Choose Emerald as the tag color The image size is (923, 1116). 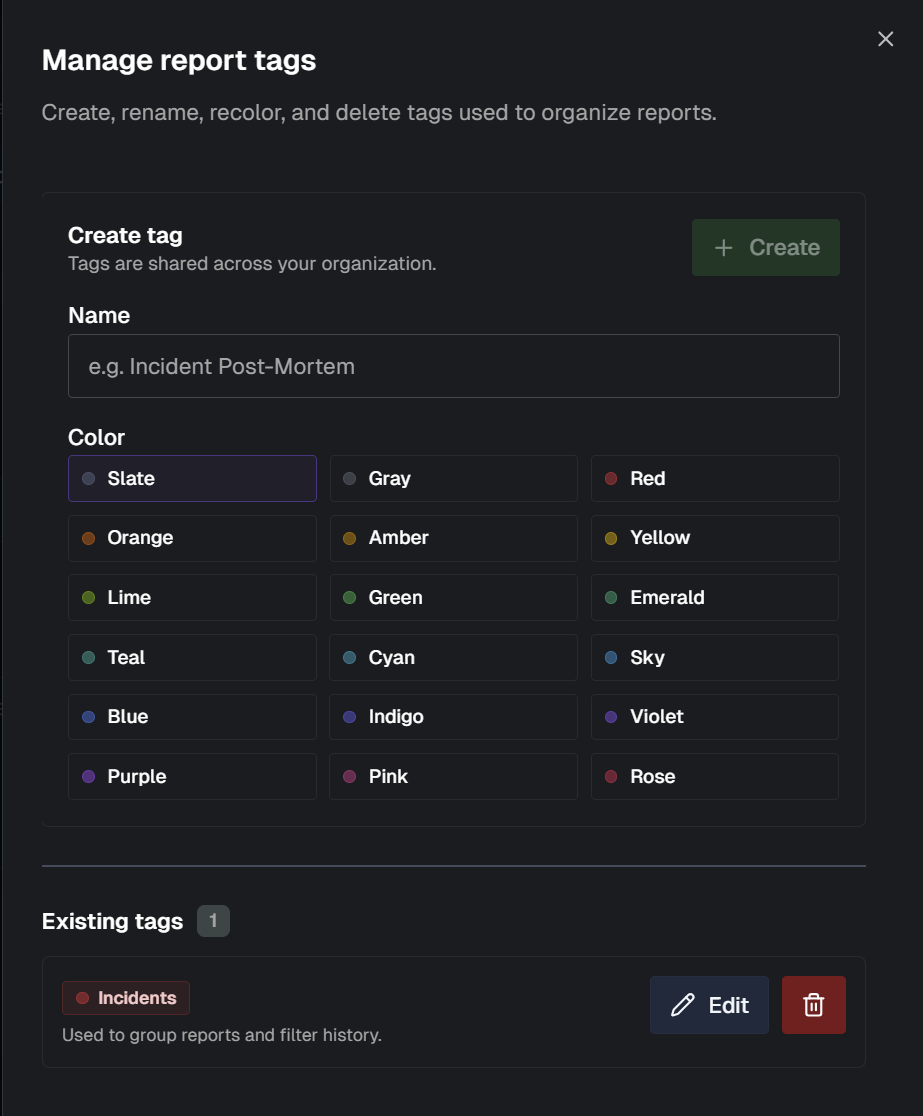tap(714, 597)
